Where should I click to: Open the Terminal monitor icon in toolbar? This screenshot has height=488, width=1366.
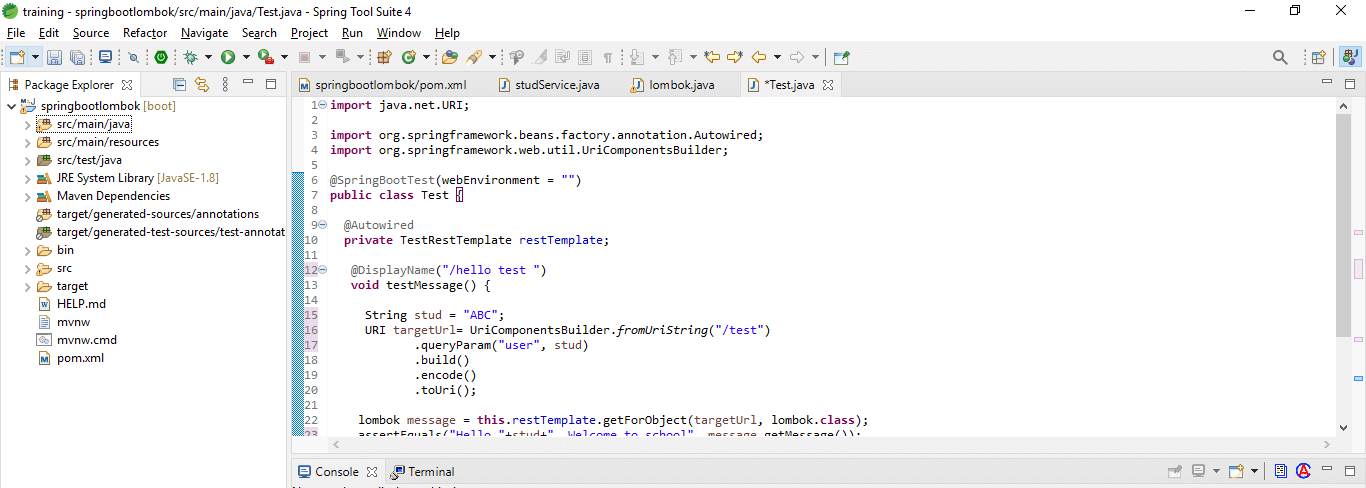105,58
